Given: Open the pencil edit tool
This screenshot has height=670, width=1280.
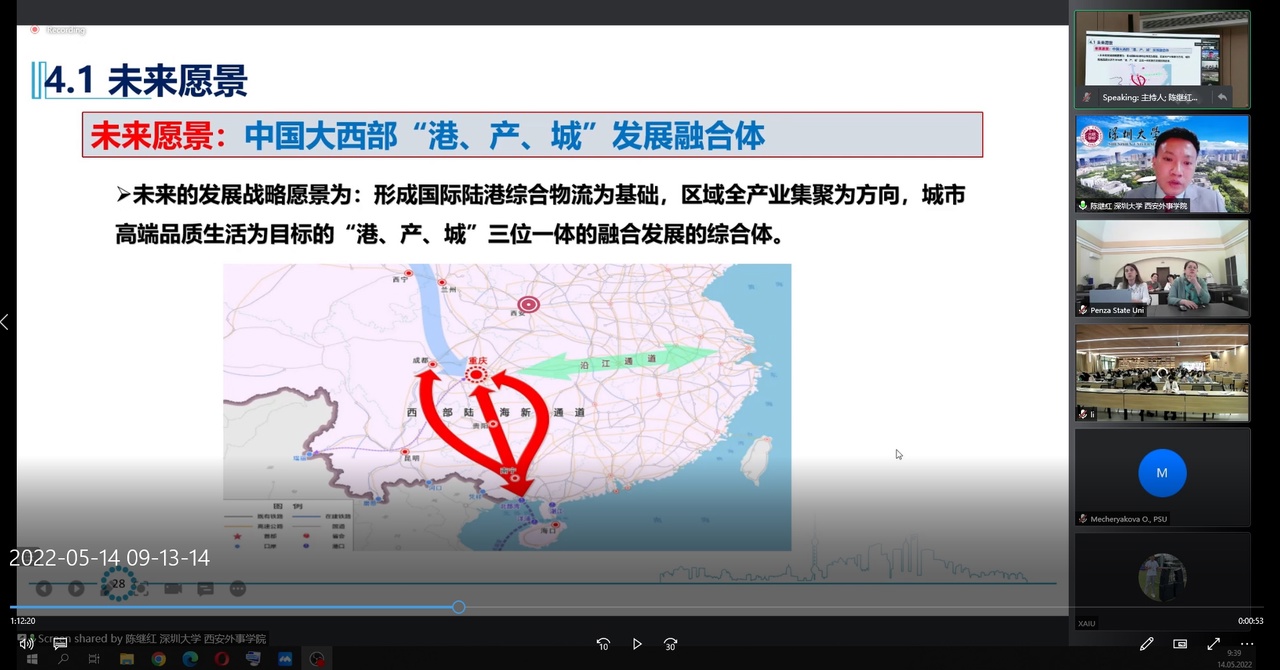Looking at the screenshot, I should tap(1146, 644).
